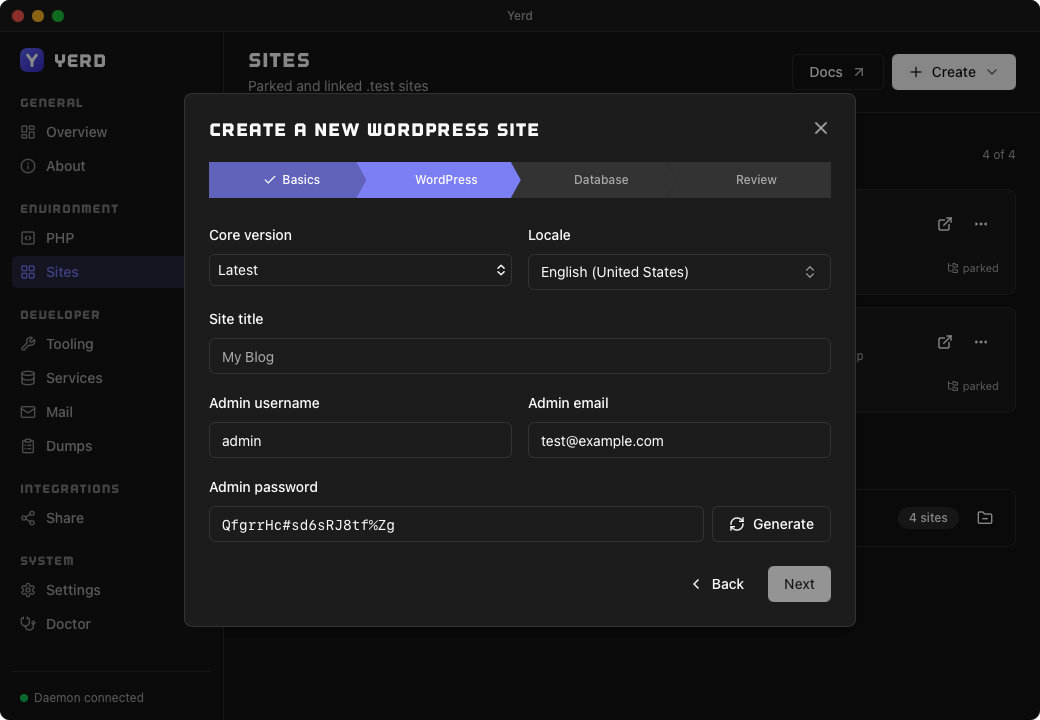Image resolution: width=1040 pixels, height=720 pixels.
Task: Go back to the Basics step
Action: coord(285,180)
